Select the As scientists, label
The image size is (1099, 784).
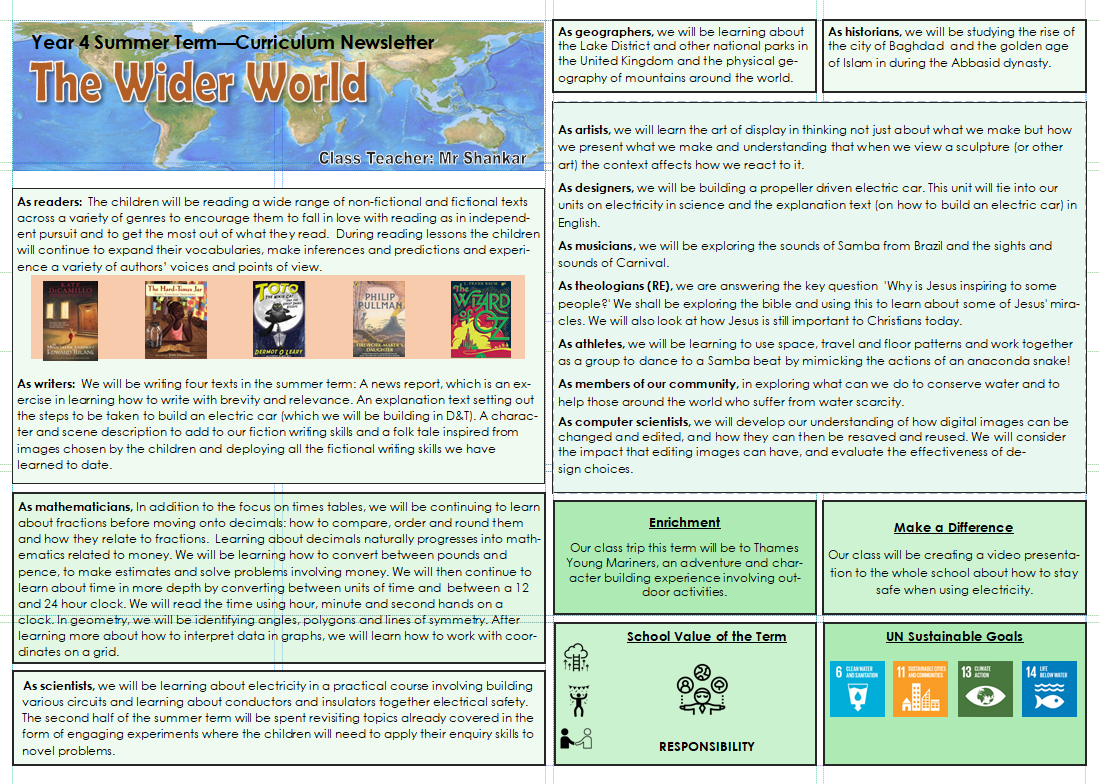point(58,686)
